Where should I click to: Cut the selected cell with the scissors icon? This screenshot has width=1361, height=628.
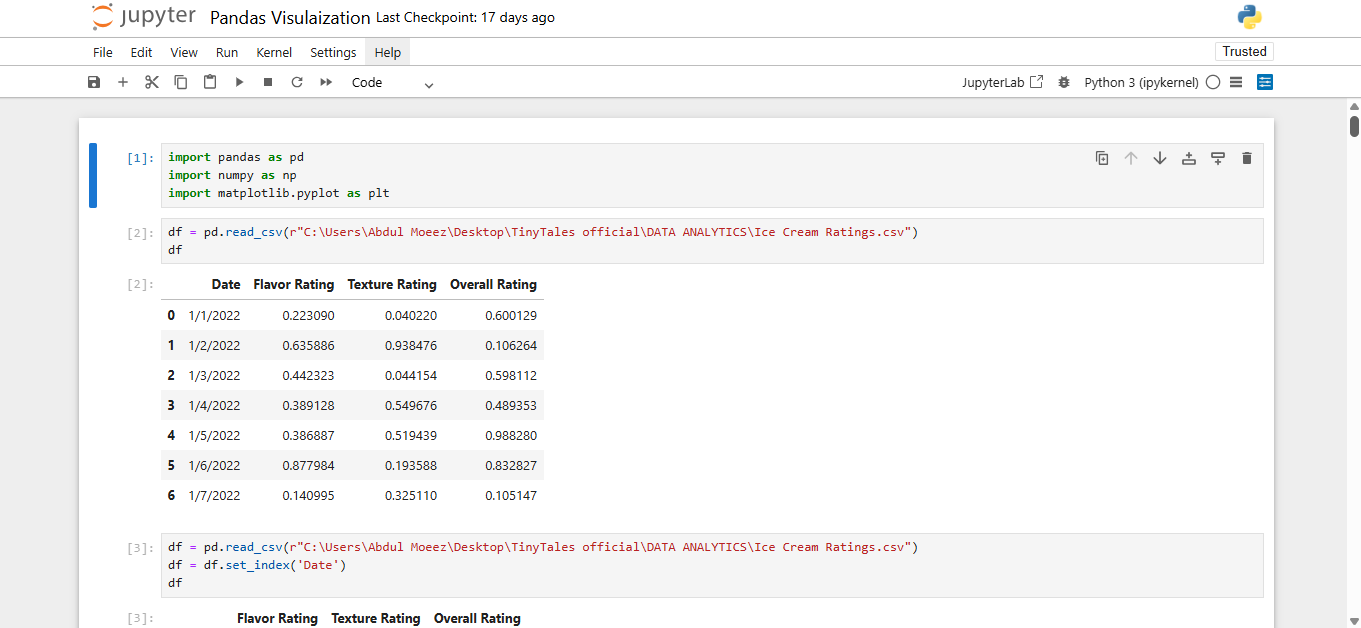click(152, 82)
